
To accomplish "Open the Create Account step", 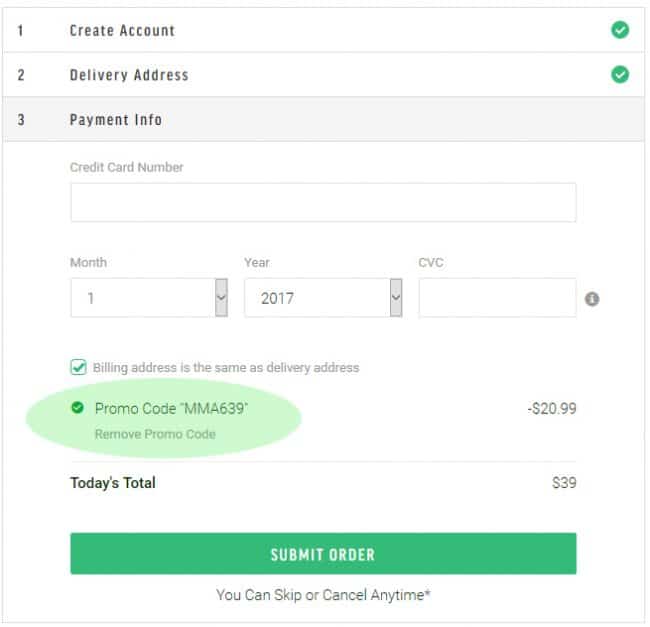I will (x=323, y=30).
